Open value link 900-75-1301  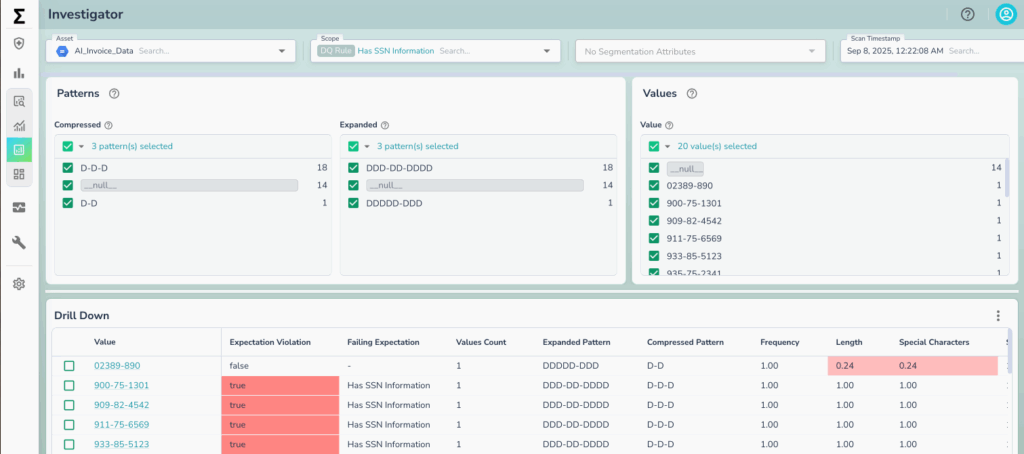(x=121, y=385)
